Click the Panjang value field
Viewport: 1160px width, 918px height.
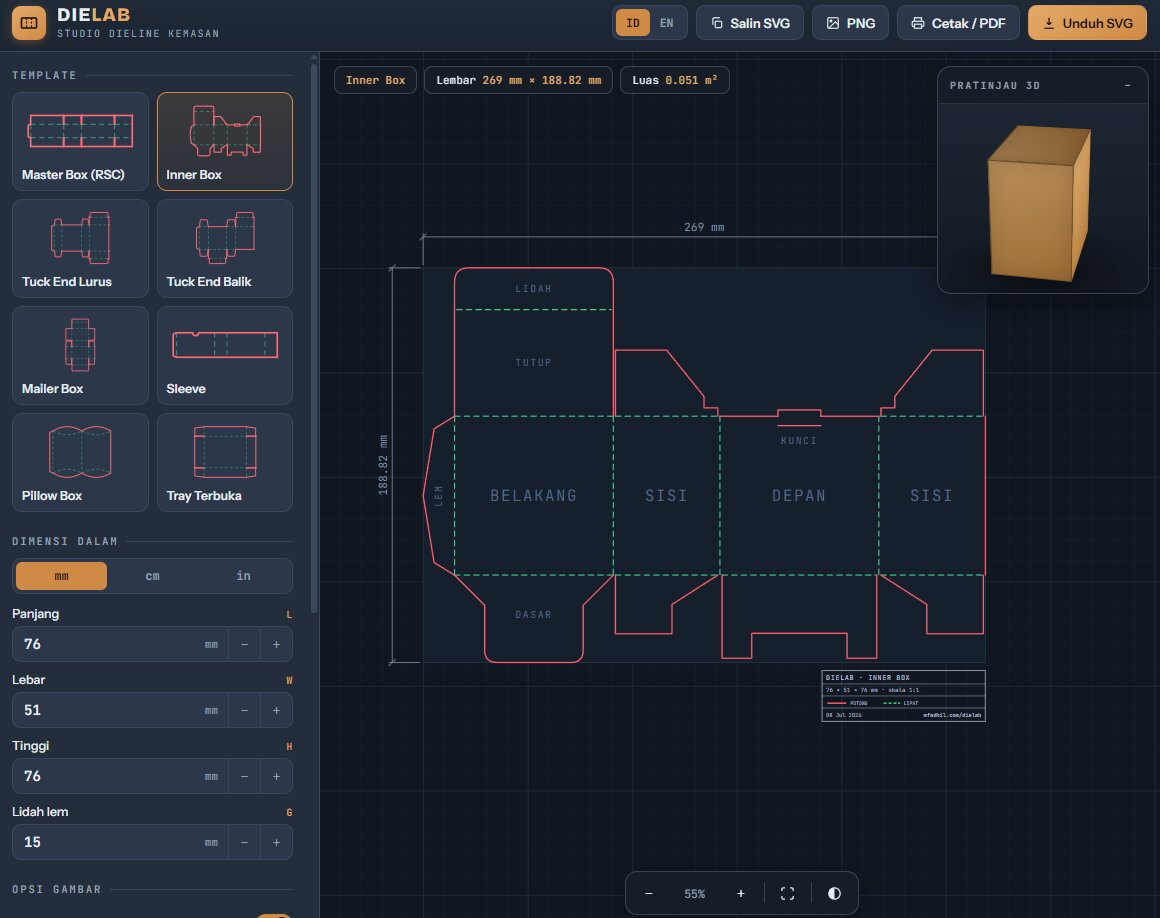coord(120,644)
